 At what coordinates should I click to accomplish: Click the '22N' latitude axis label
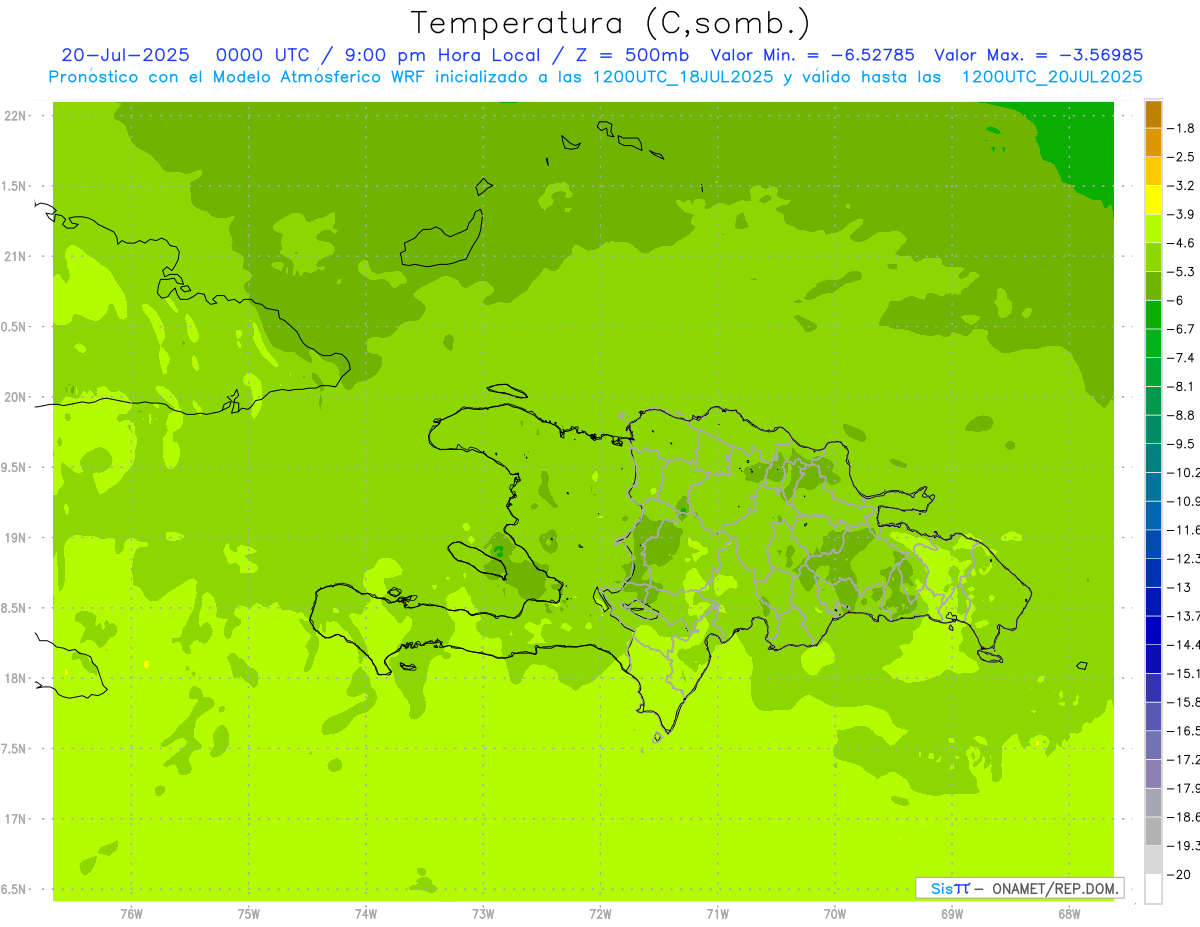click(x=16, y=116)
